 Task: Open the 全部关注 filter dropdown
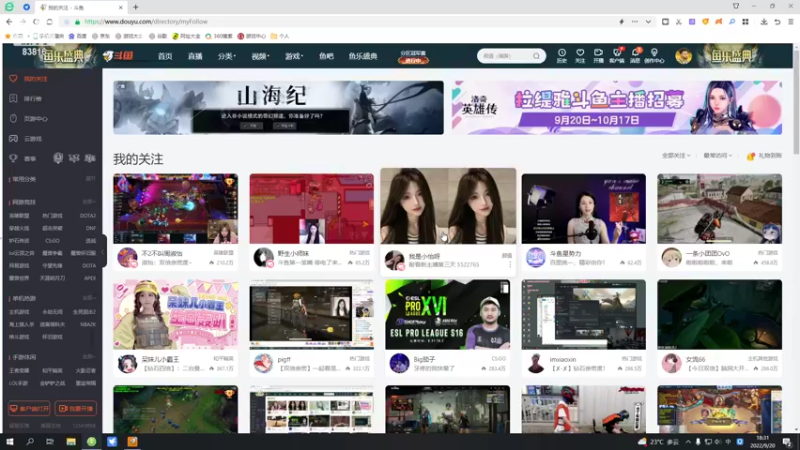coord(676,156)
